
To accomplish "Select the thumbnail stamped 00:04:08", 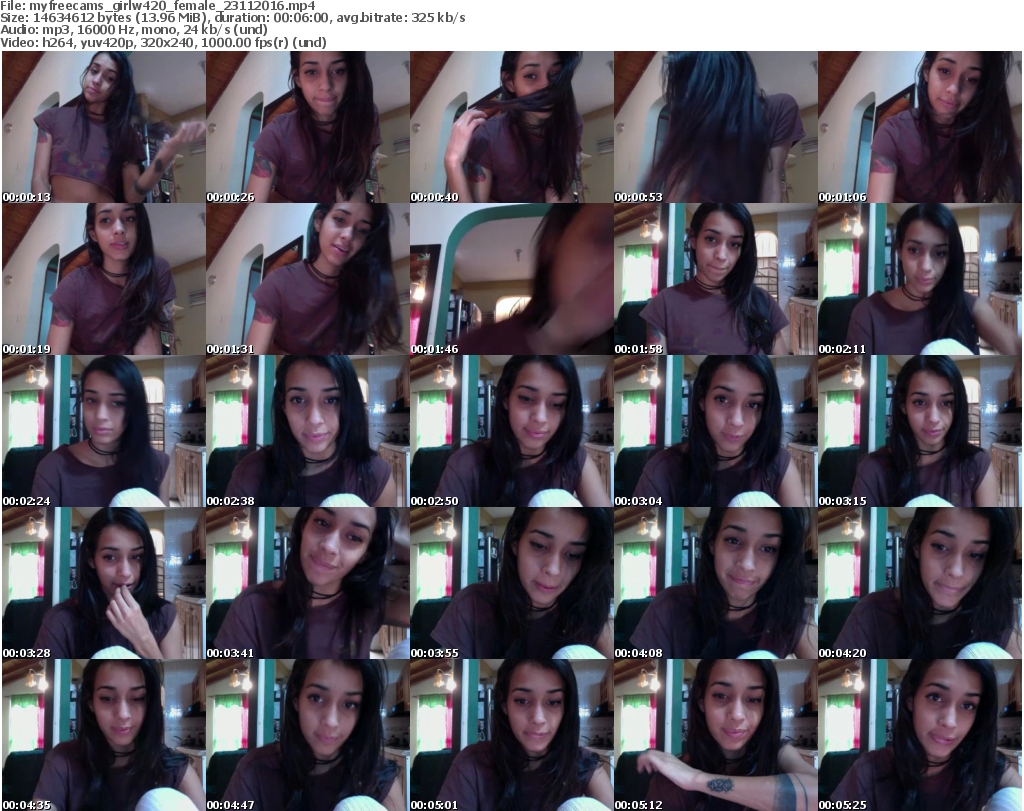I will [x=716, y=583].
